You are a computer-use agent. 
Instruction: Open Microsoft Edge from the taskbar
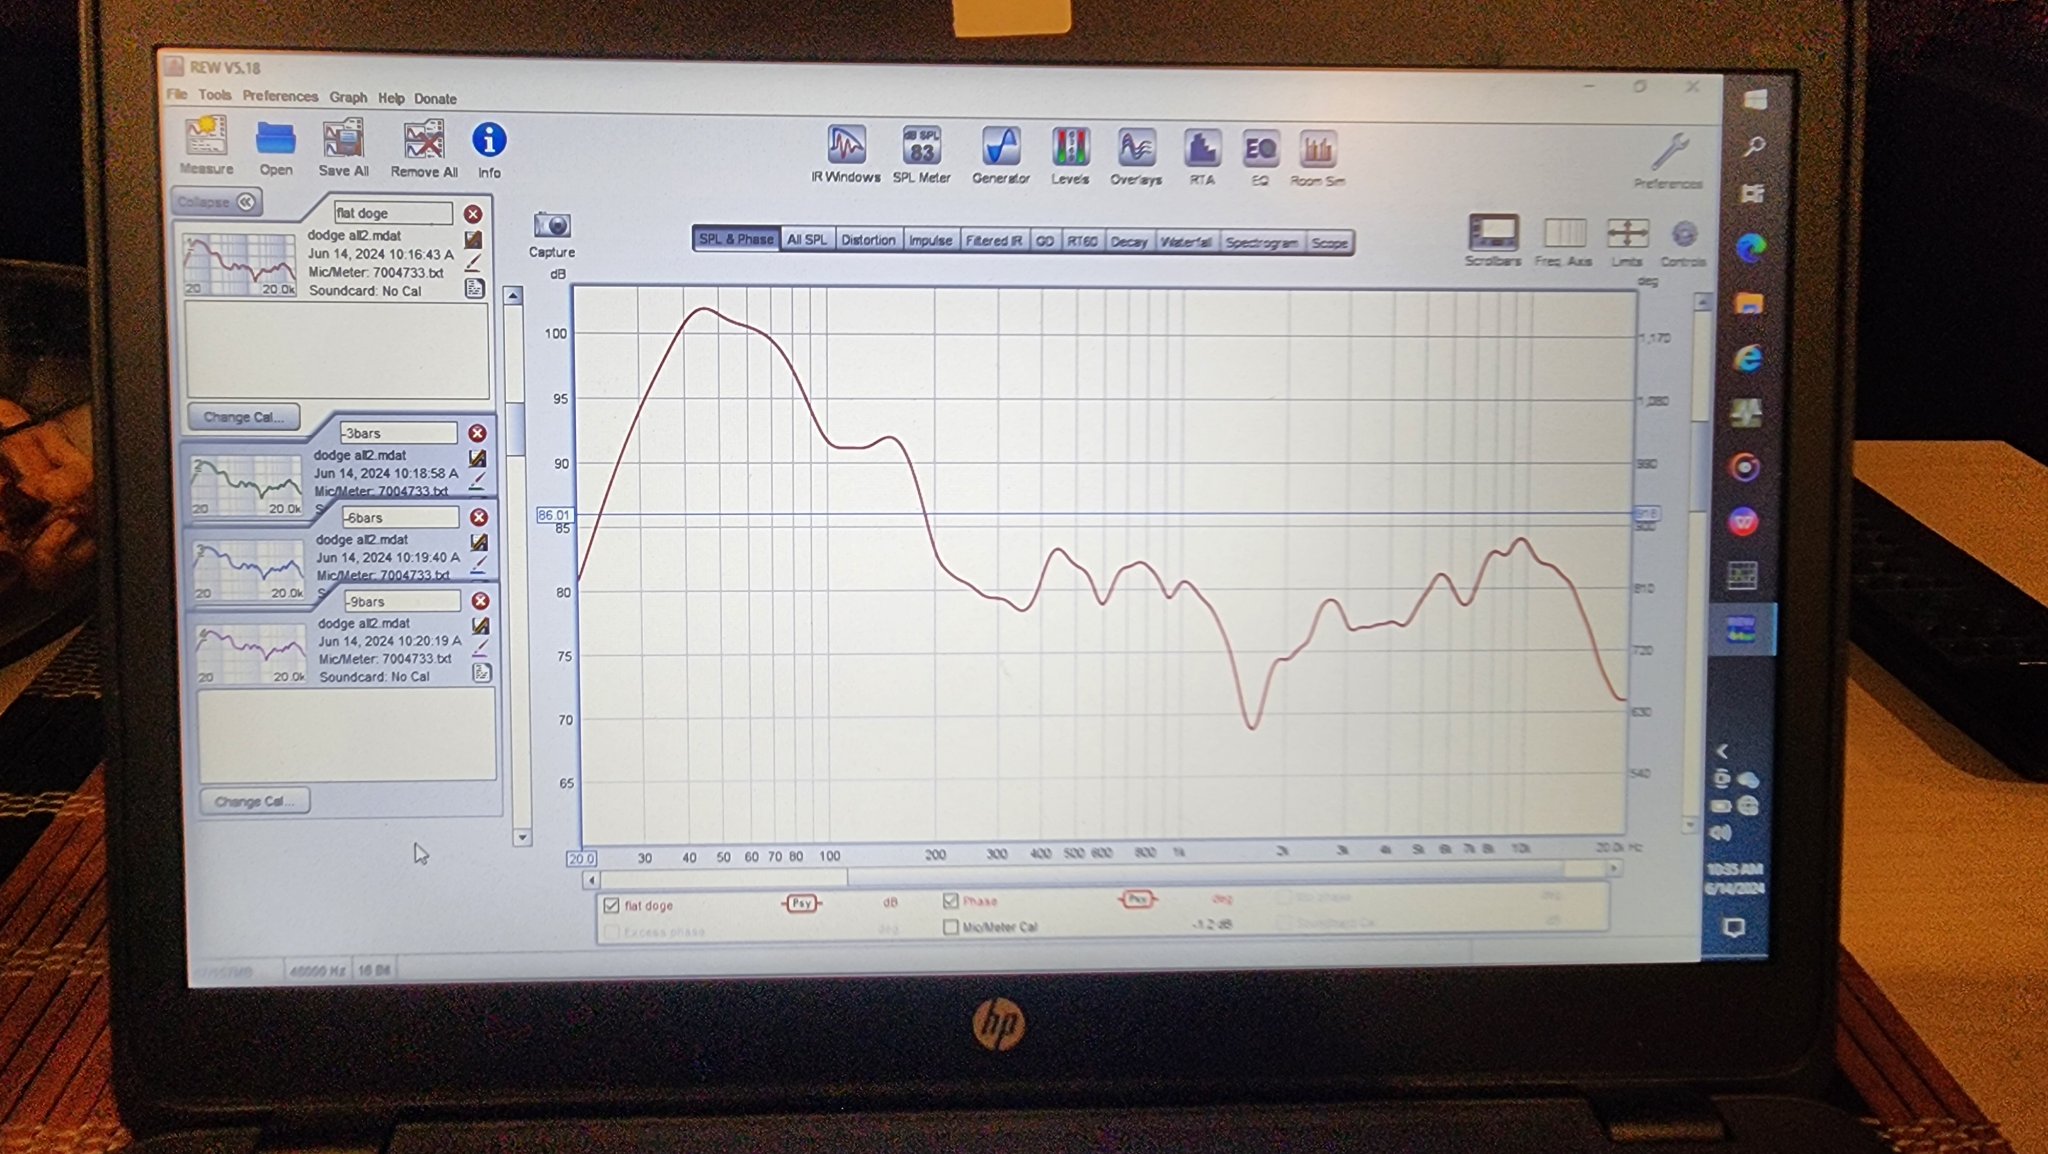(1750, 248)
